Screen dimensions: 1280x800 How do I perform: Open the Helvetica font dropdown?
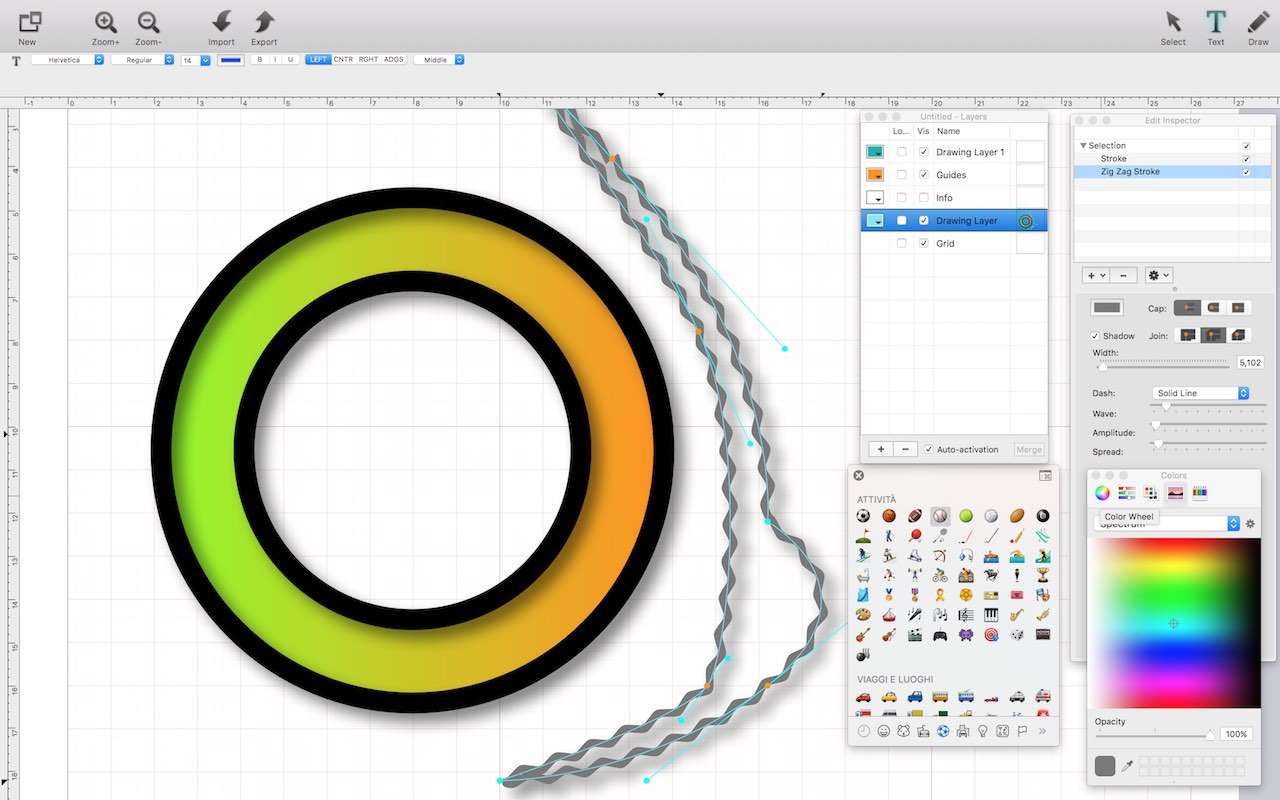coord(68,60)
